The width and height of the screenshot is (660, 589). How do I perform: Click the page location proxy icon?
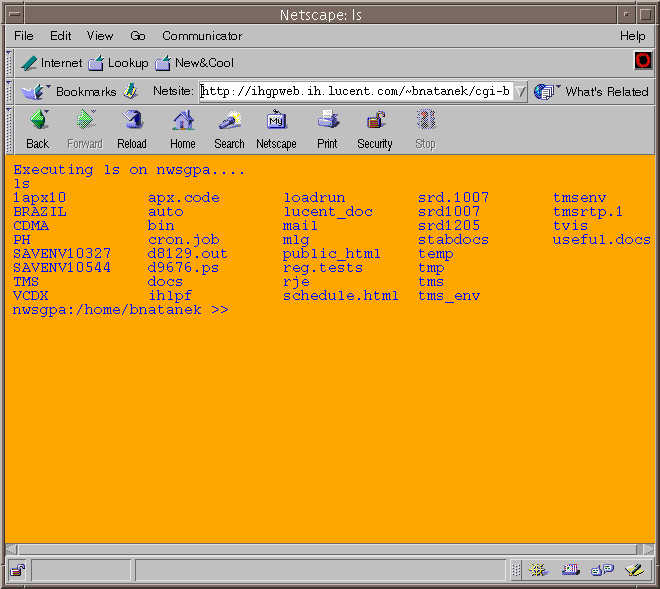[131, 91]
